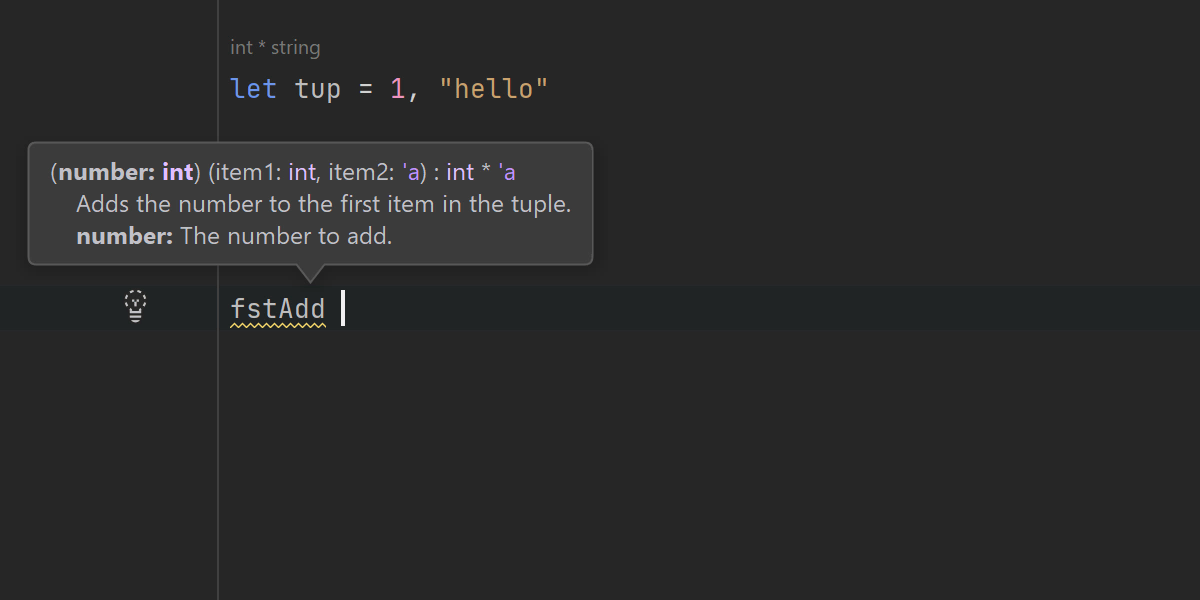
Task: Click the light bulb quick-fix icon
Action: click(136, 305)
